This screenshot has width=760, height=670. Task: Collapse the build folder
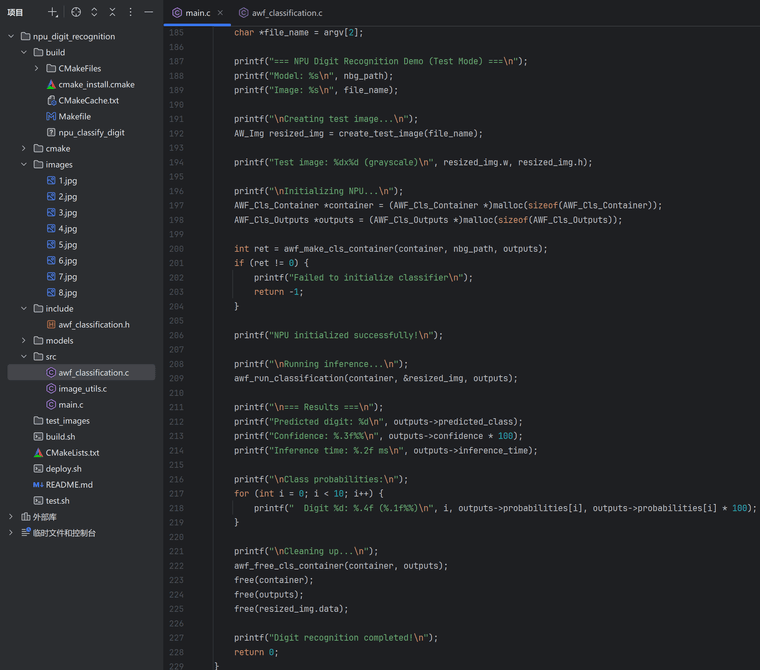pos(24,52)
